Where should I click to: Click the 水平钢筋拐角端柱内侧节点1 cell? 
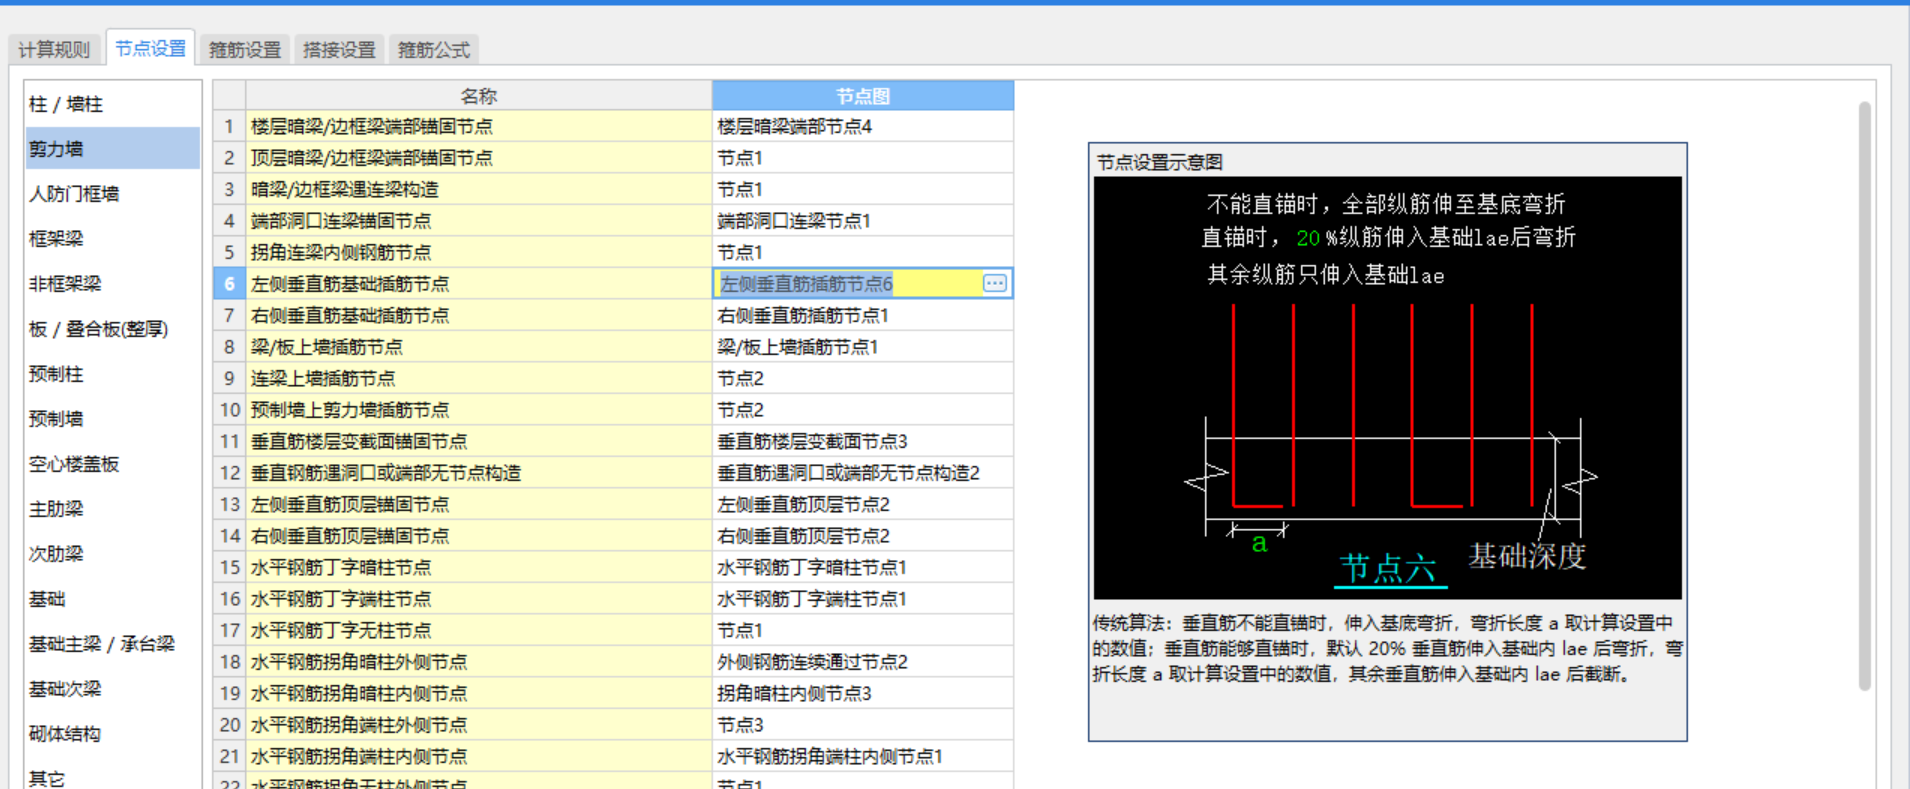[x=863, y=756]
